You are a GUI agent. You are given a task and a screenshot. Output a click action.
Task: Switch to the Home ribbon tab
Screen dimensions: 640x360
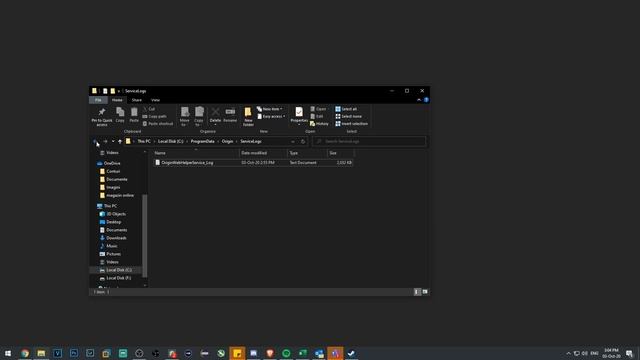coord(117,100)
